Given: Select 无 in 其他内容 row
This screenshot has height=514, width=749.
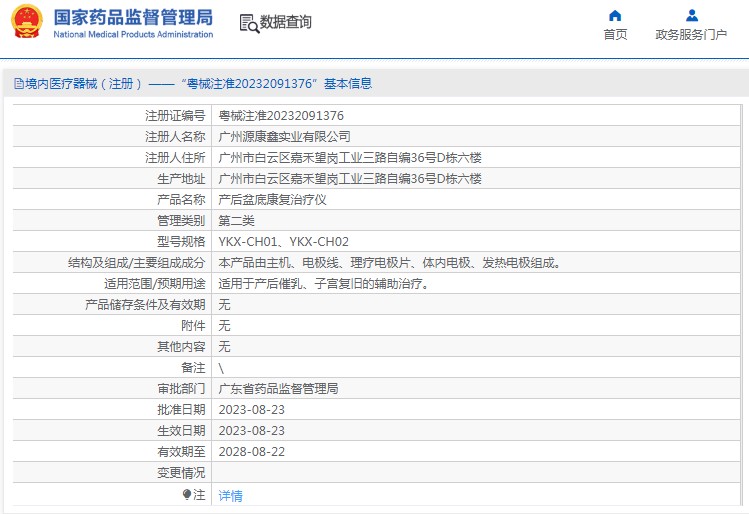Looking at the screenshot, I should [x=224, y=347].
